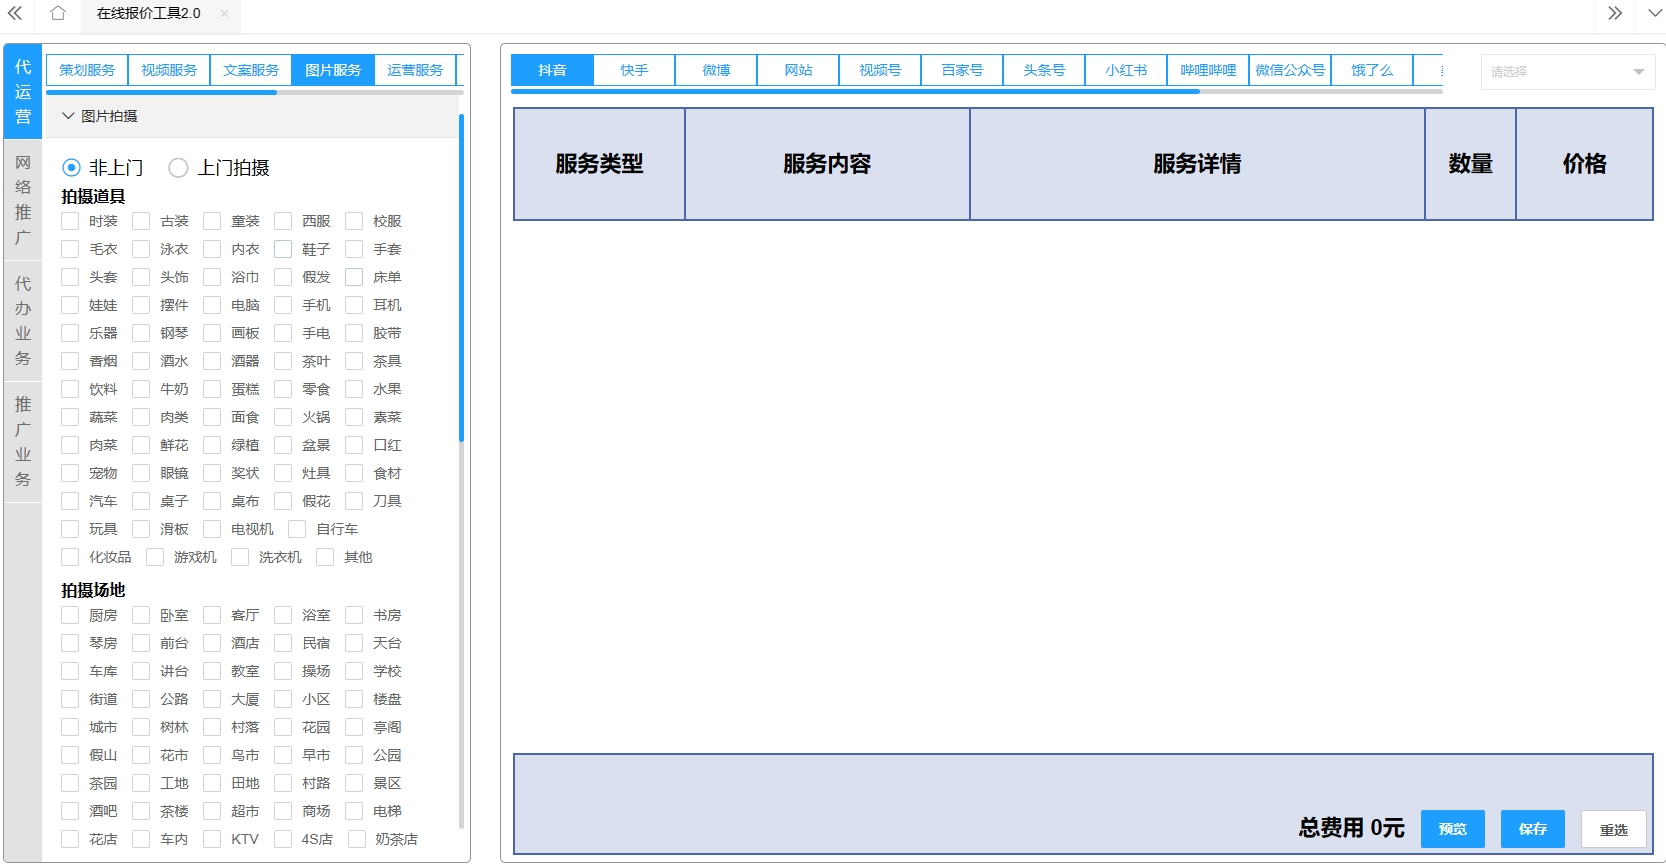Open the top-right tab list chevron
Image resolution: width=1666 pixels, height=864 pixels.
(x=1654, y=13)
